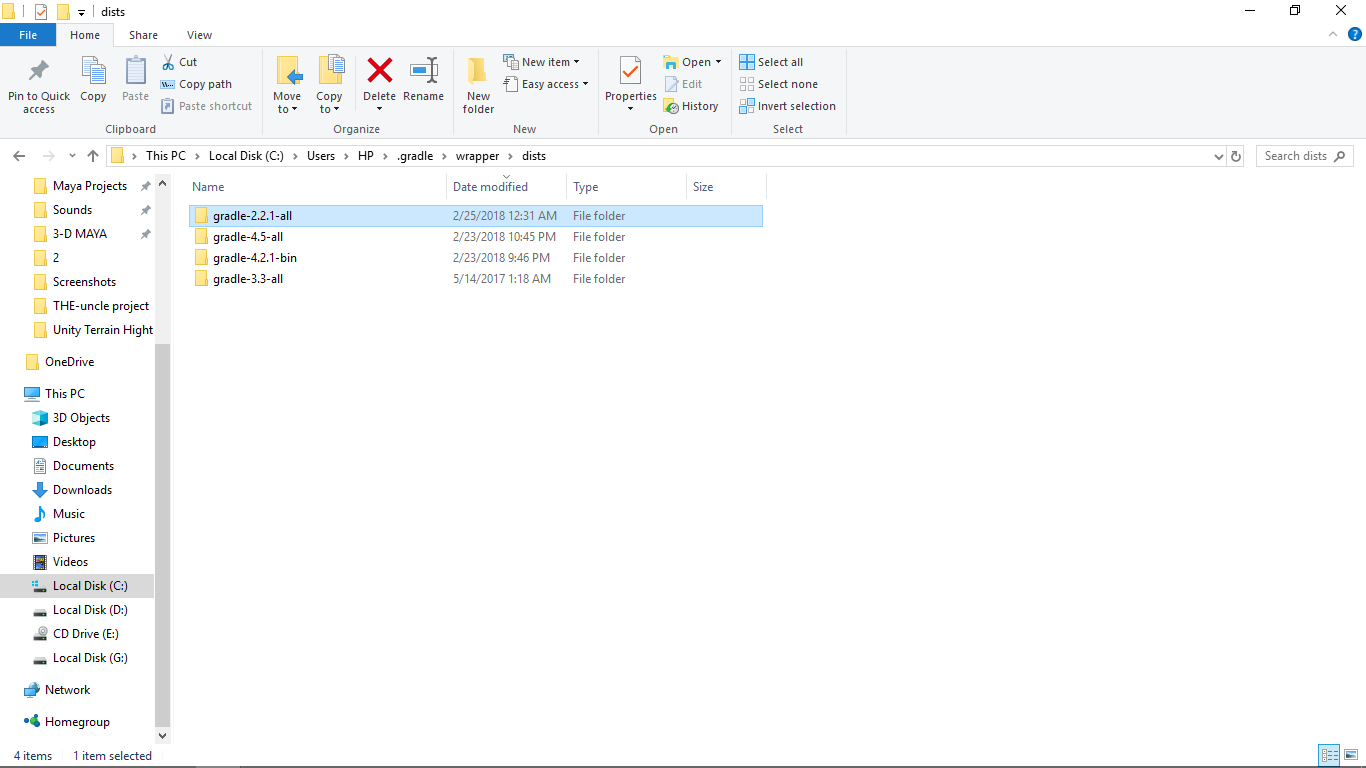The image size is (1366, 768).
Task: Expand address bar history dropdown
Action: coord(1218,157)
